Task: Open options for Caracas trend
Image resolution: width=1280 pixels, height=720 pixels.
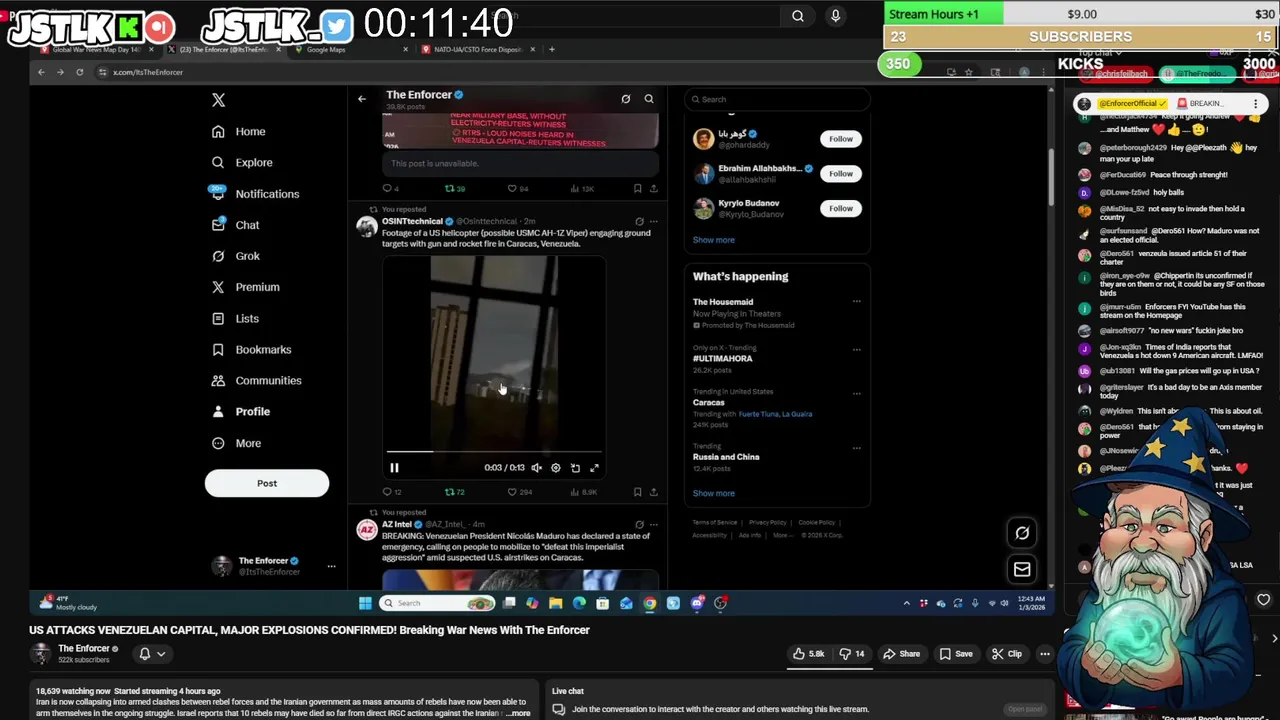Action: point(856,393)
